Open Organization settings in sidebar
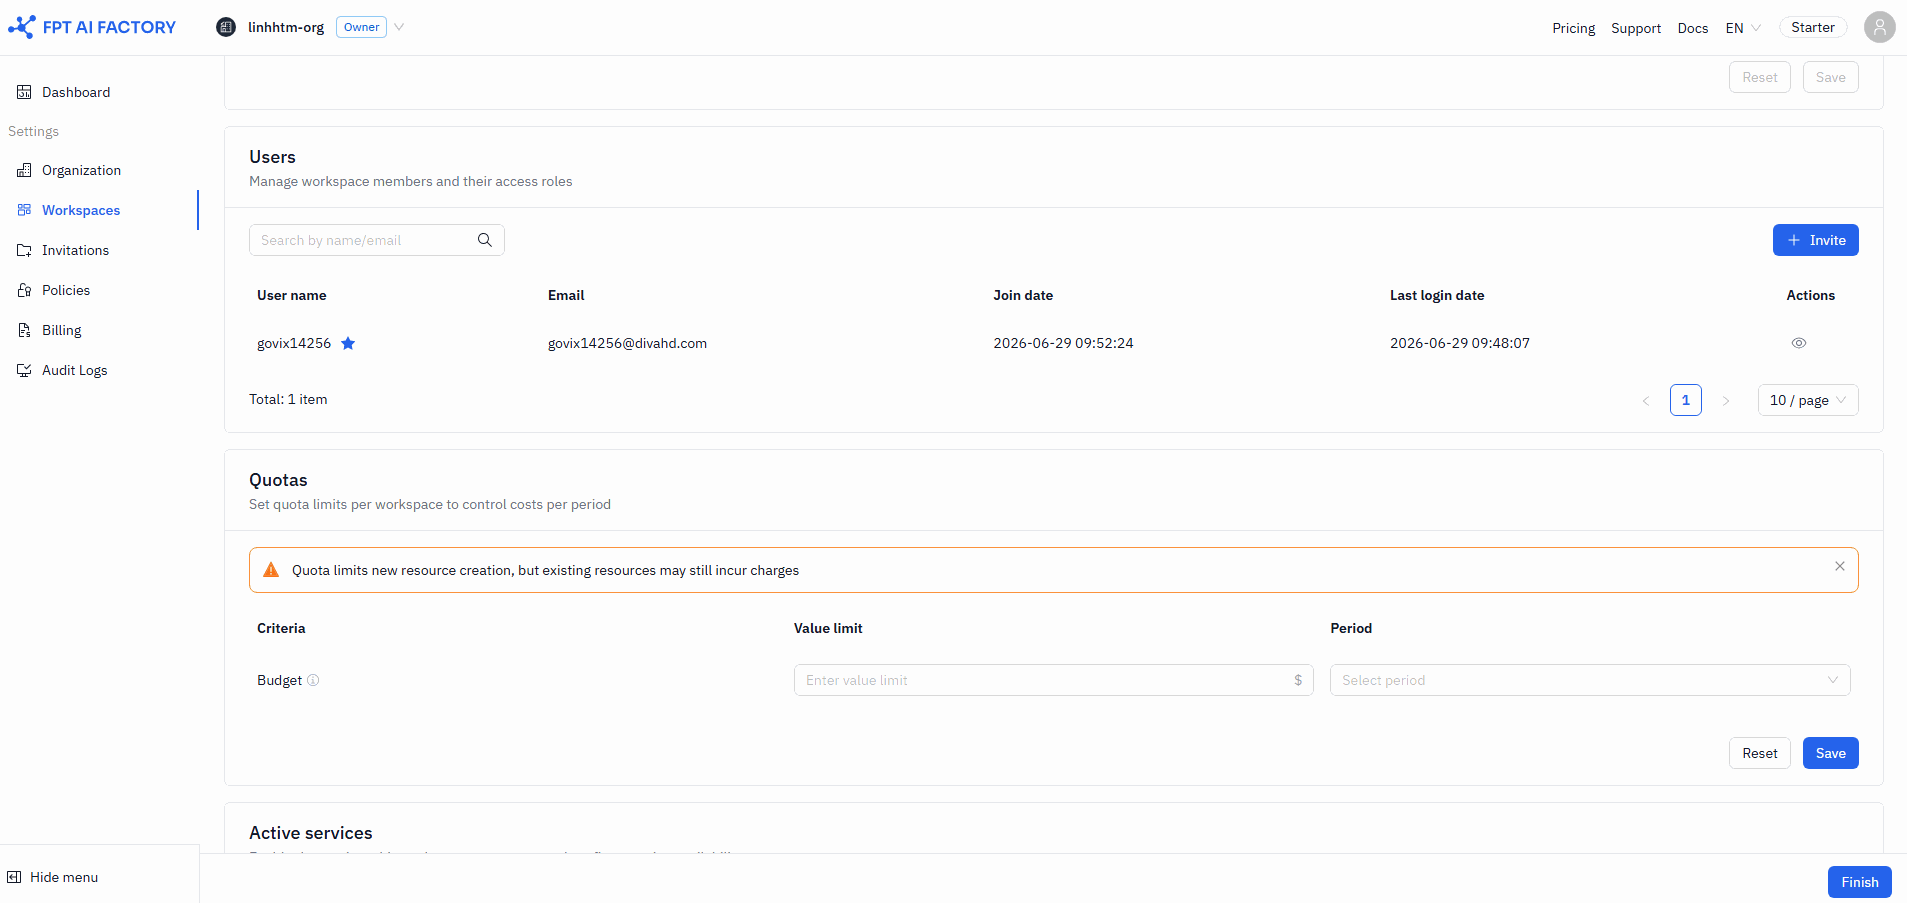Viewport: 1907px width, 903px height. pyautogui.click(x=81, y=170)
